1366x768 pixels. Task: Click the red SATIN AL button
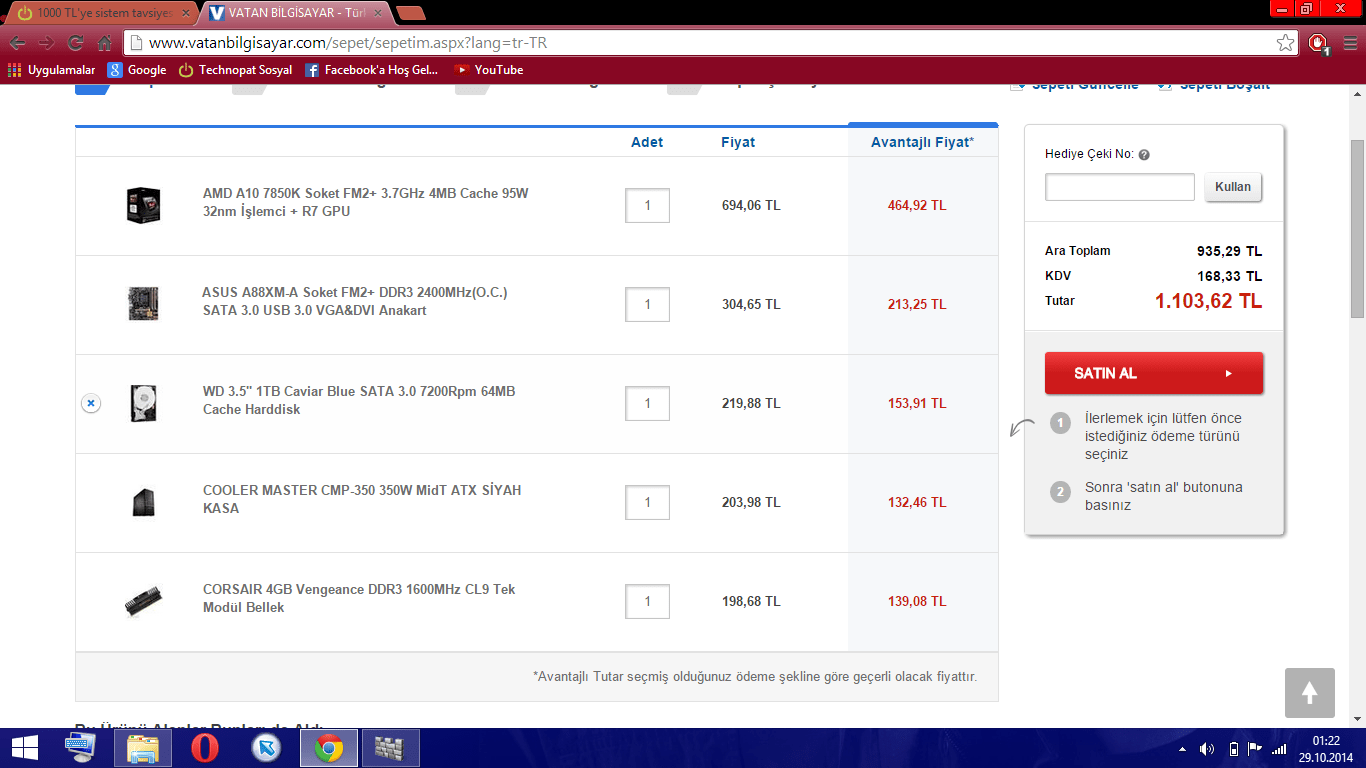click(x=1154, y=373)
